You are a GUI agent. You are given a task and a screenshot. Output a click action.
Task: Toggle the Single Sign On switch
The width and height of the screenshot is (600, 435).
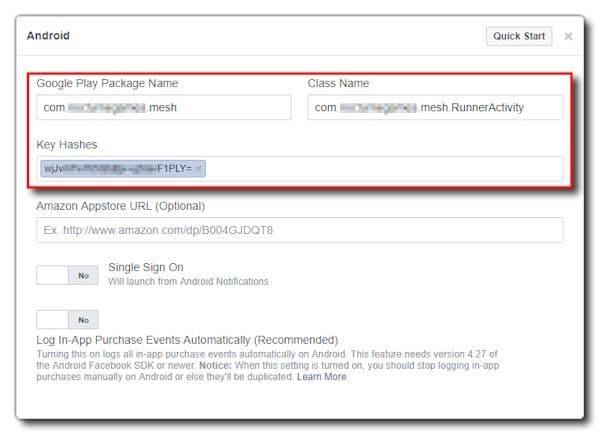point(67,275)
